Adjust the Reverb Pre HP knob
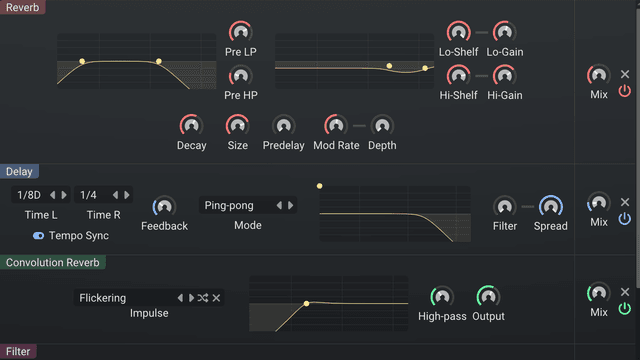Viewport: 640px width, 360px height. coord(240,76)
